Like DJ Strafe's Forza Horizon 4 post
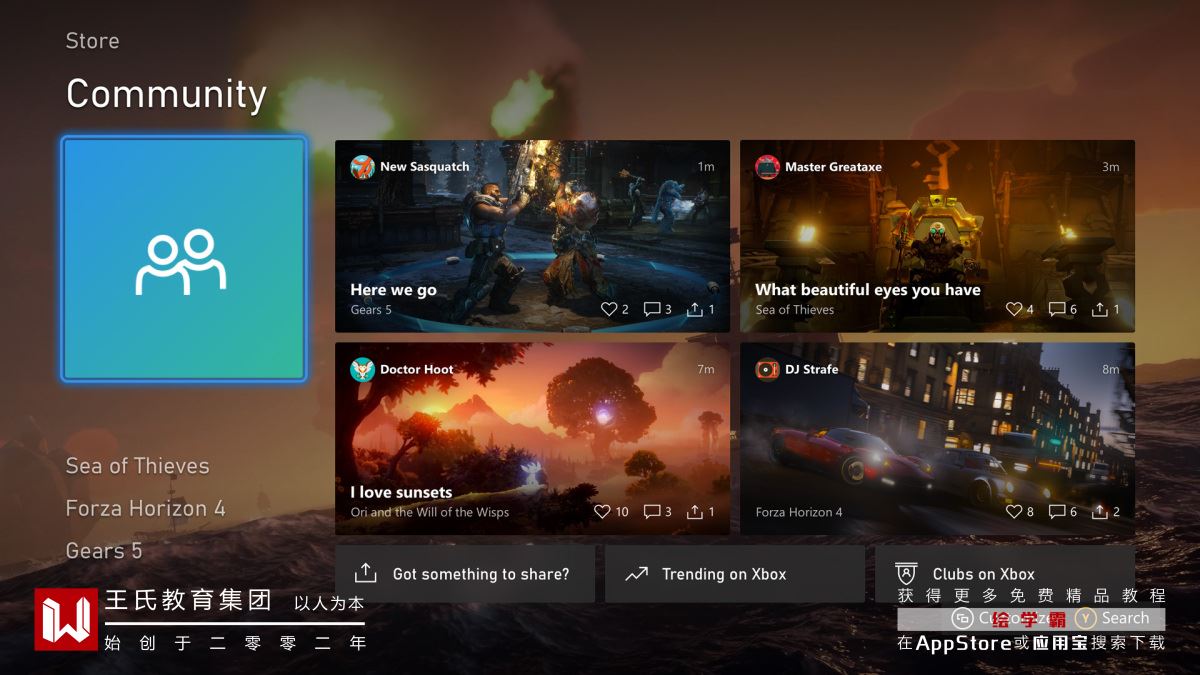This screenshot has height=675, width=1200. click(1014, 511)
